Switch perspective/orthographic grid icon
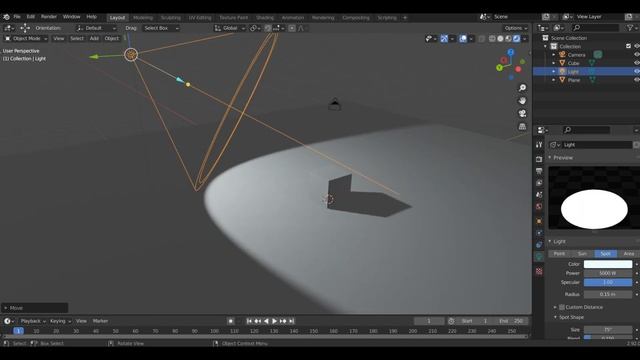 (x=522, y=127)
